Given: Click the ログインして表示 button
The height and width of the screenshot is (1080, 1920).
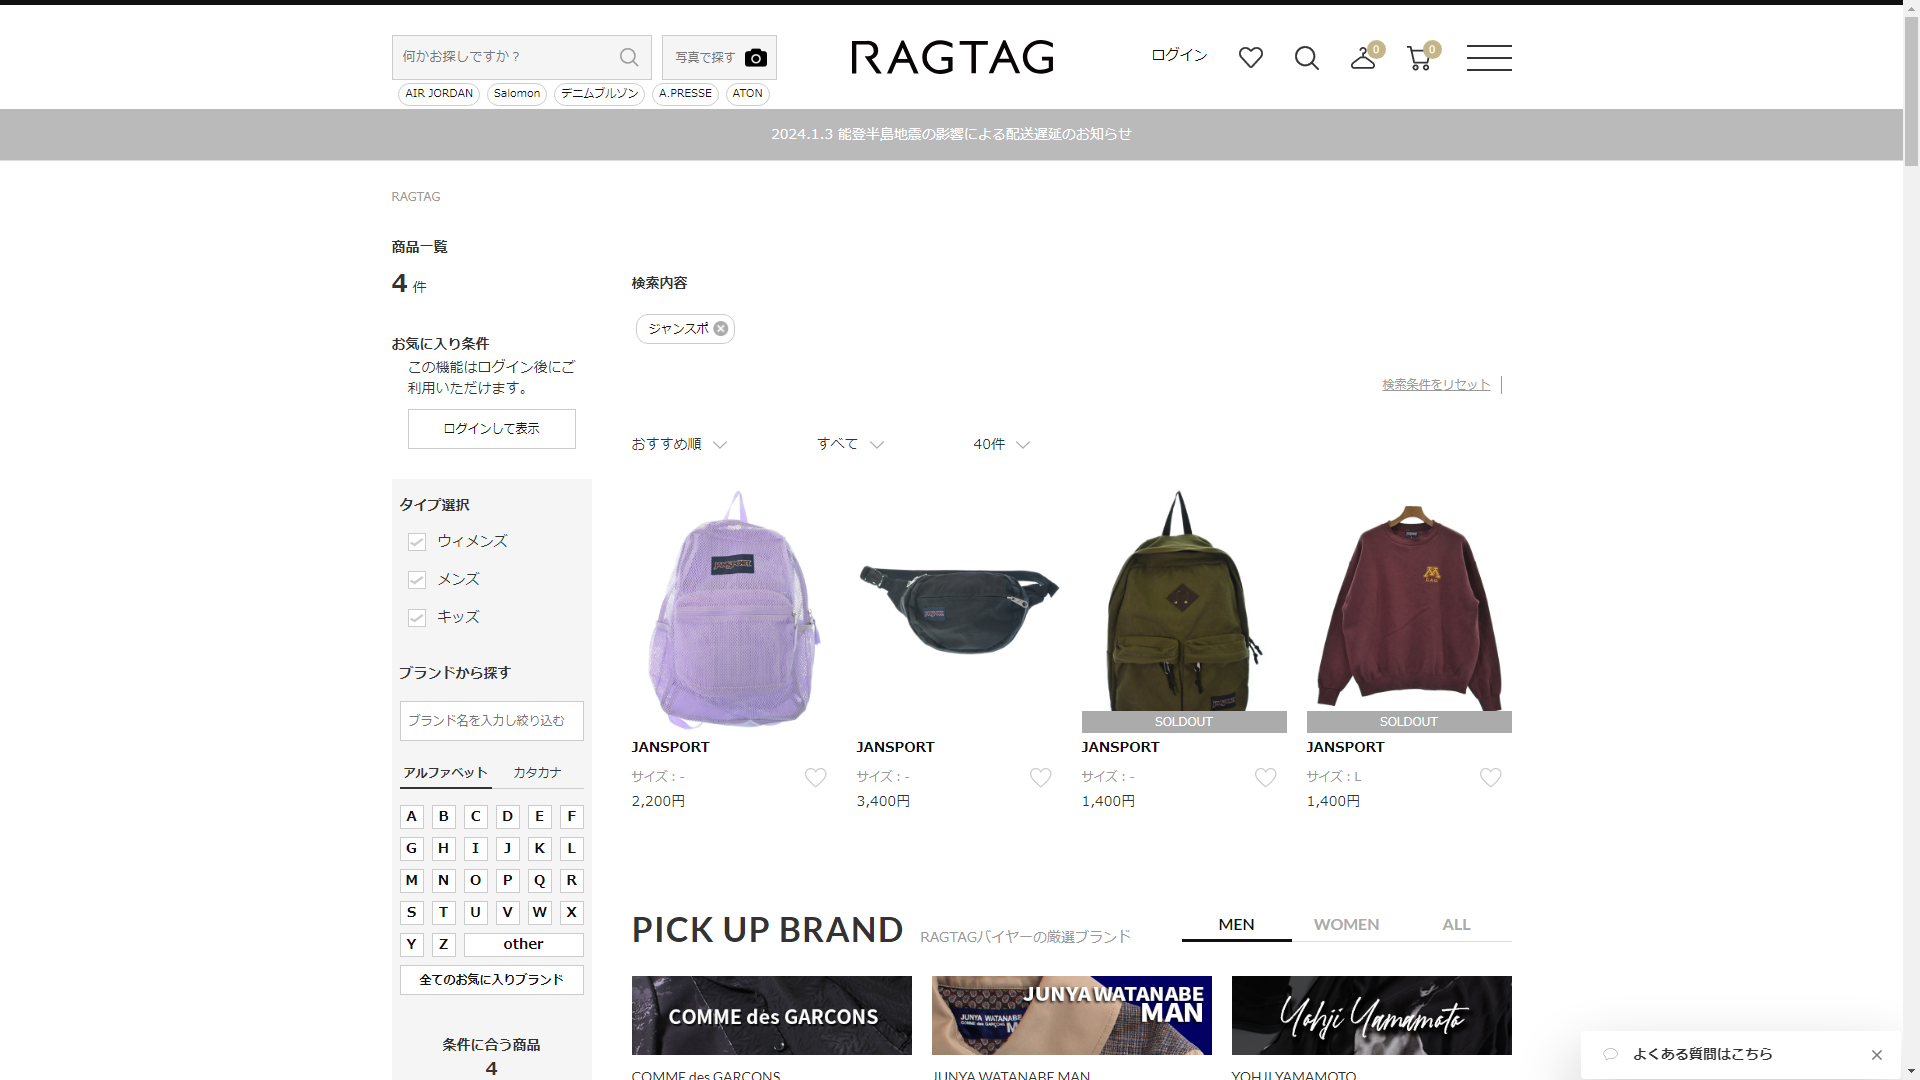Looking at the screenshot, I should pyautogui.click(x=491, y=428).
